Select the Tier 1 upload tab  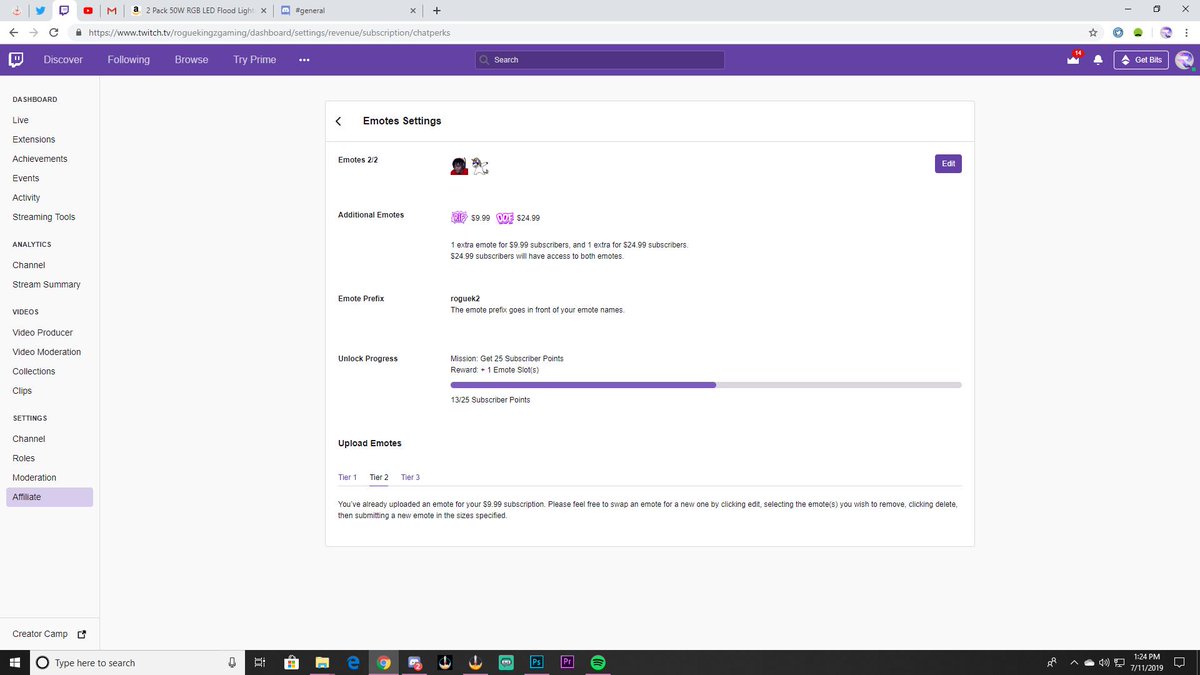click(348, 477)
